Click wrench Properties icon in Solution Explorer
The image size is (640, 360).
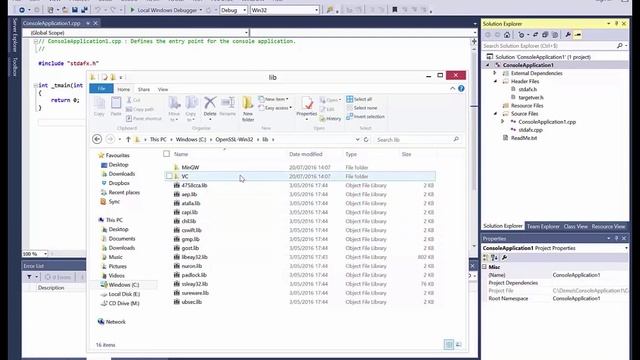[x=568, y=35]
